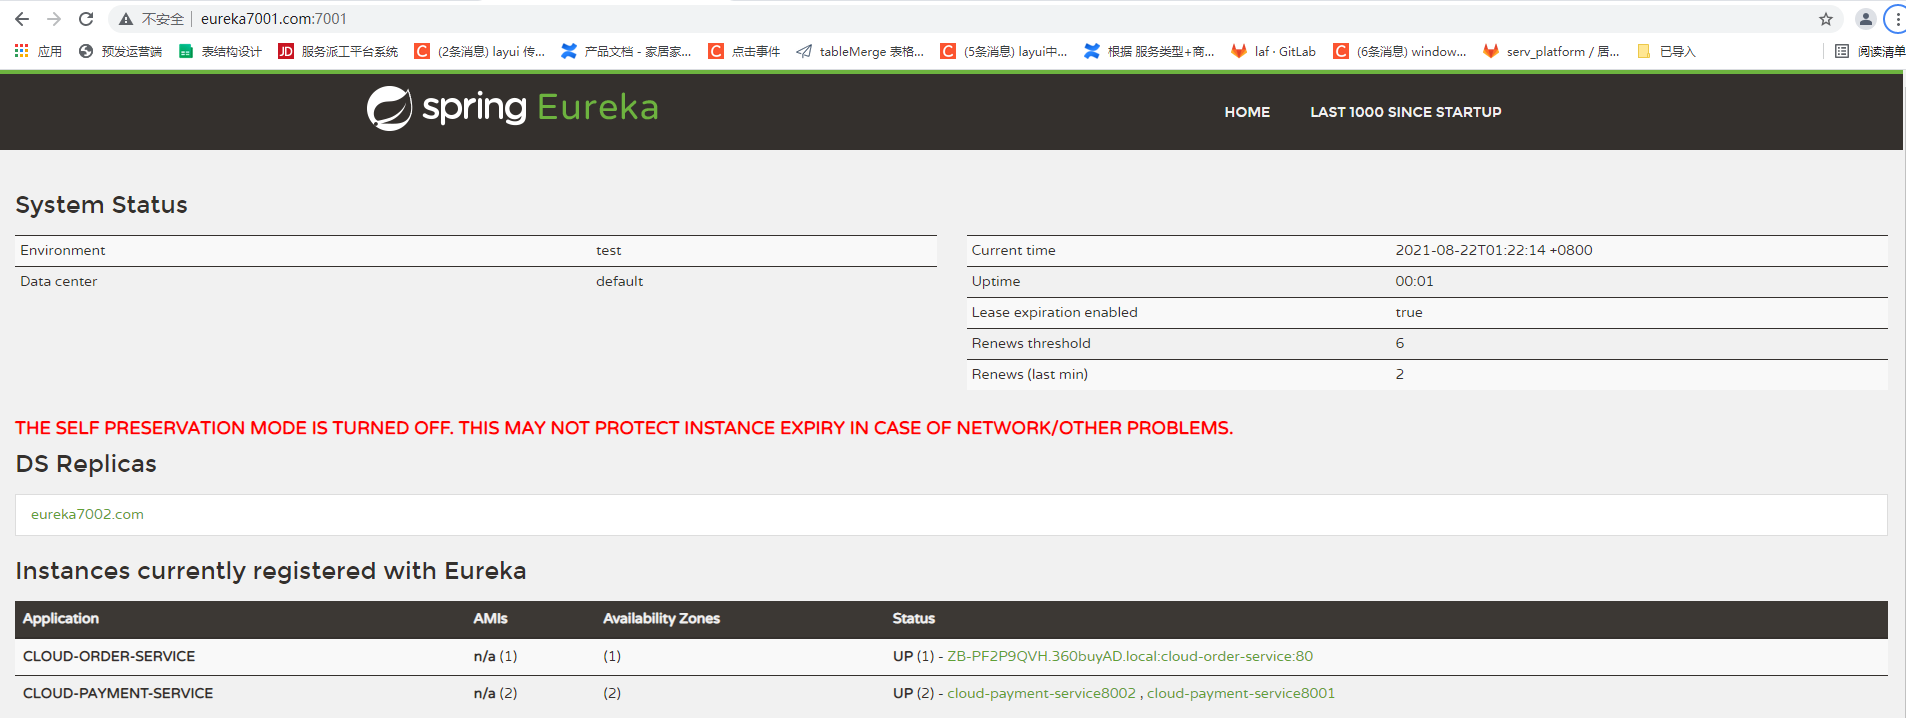This screenshot has width=1906, height=718.
Task: Open the 点击事件 bookmark
Action: tap(744, 51)
